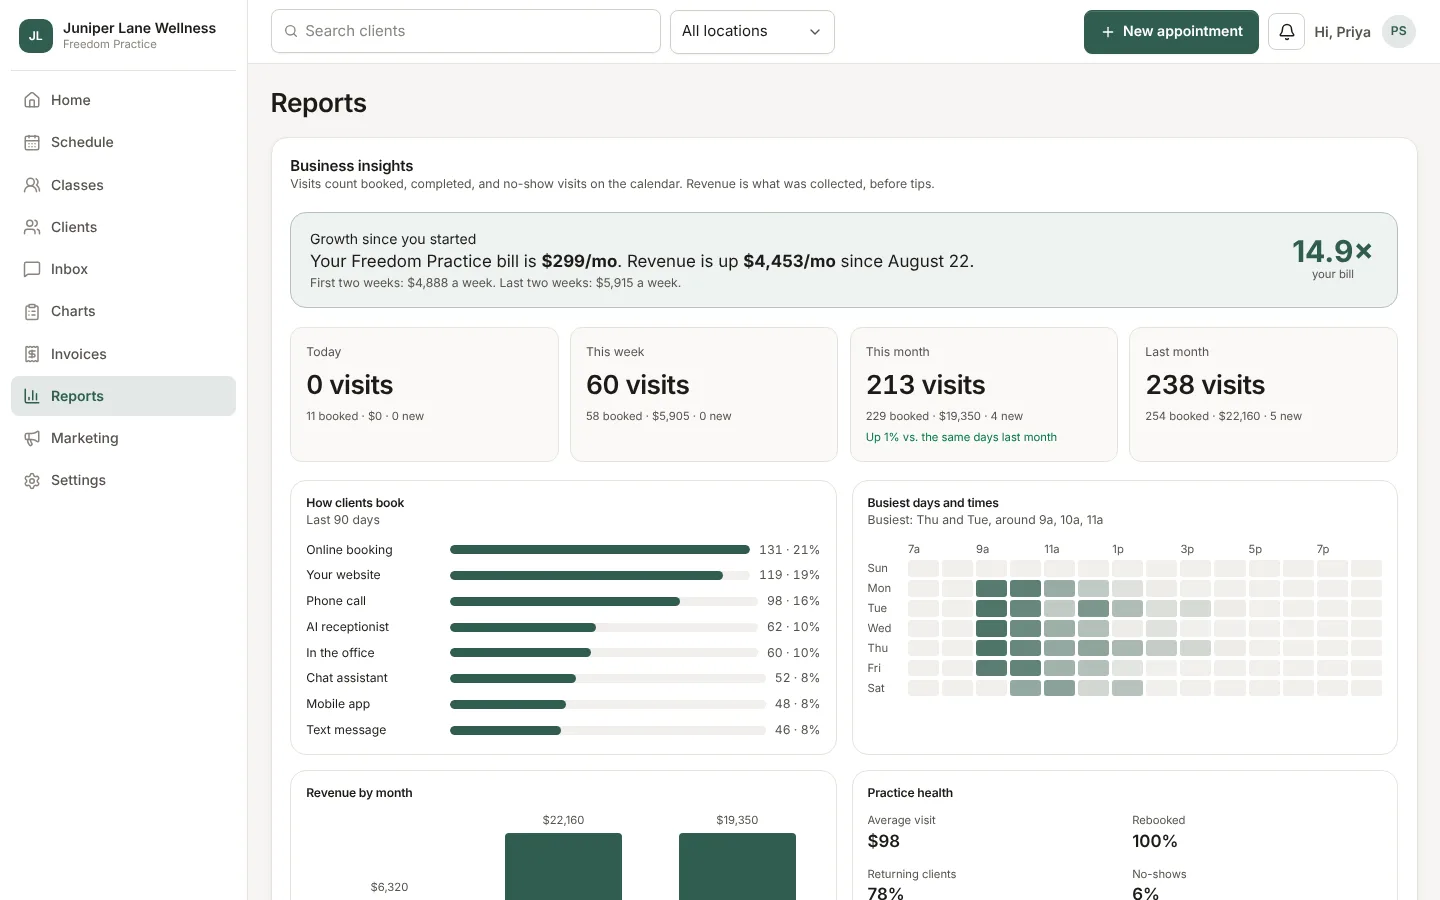Click the PS user avatar
Screen dimensions: 1440x900
click(1398, 31)
